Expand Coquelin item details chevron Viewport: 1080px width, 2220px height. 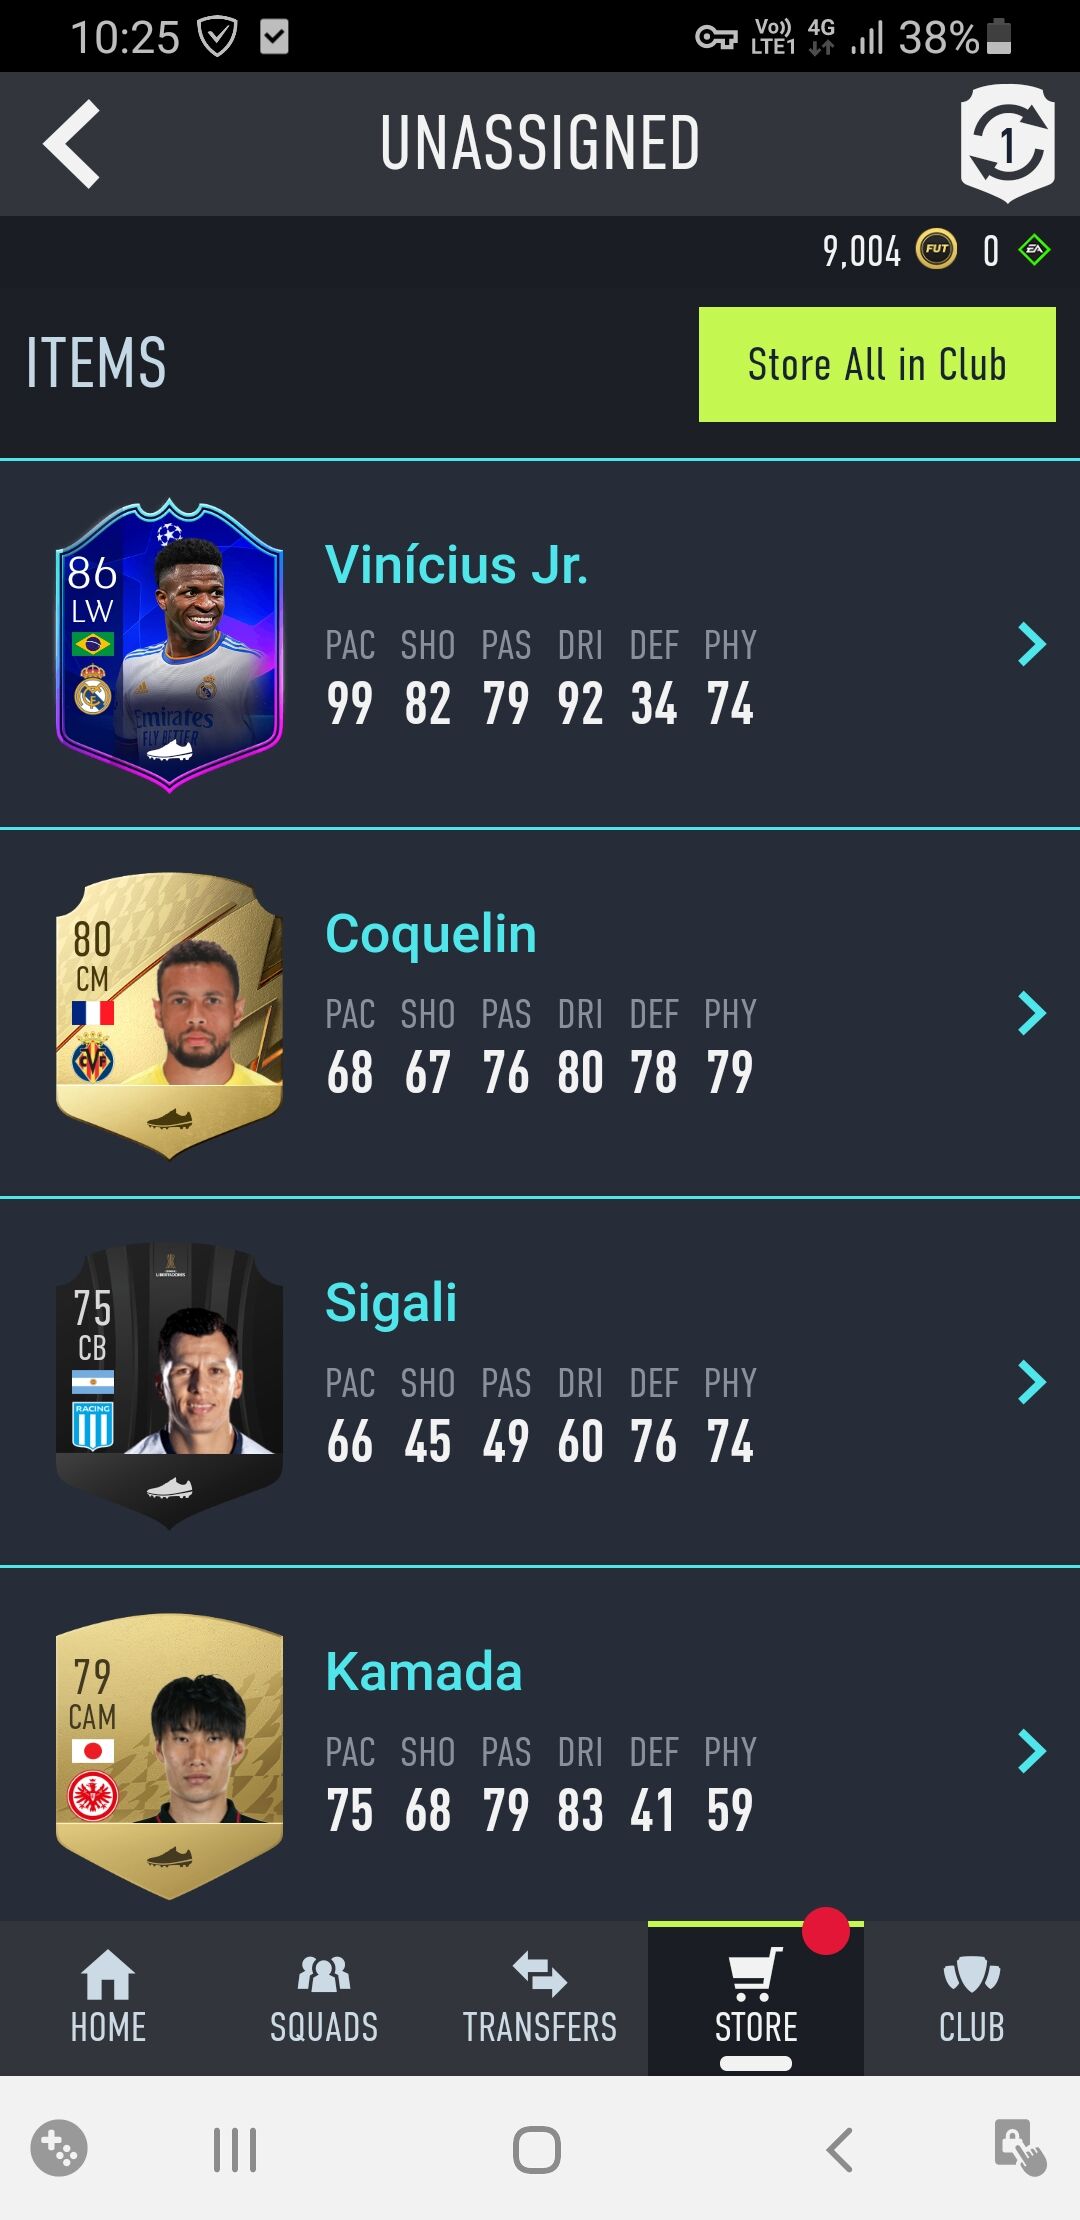[x=1032, y=1013]
